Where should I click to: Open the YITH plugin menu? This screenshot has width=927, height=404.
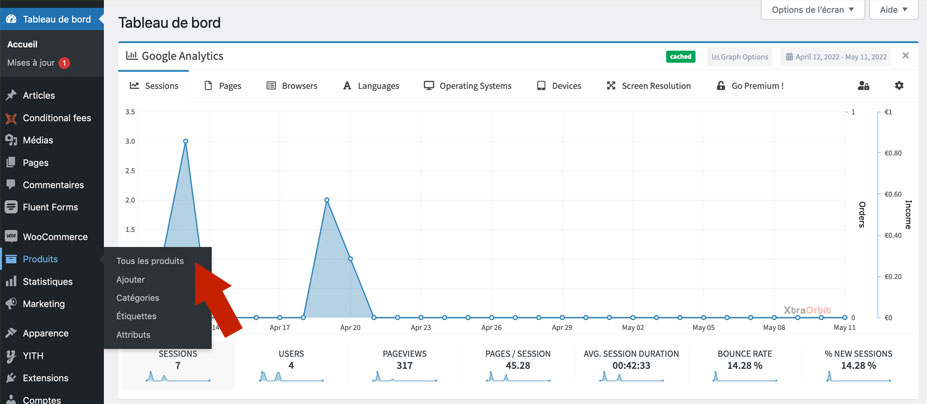[x=33, y=355]
